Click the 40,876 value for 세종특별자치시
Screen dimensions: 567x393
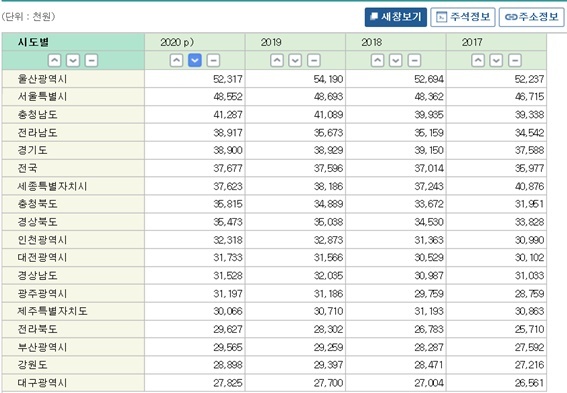click(x=529, y=186)
